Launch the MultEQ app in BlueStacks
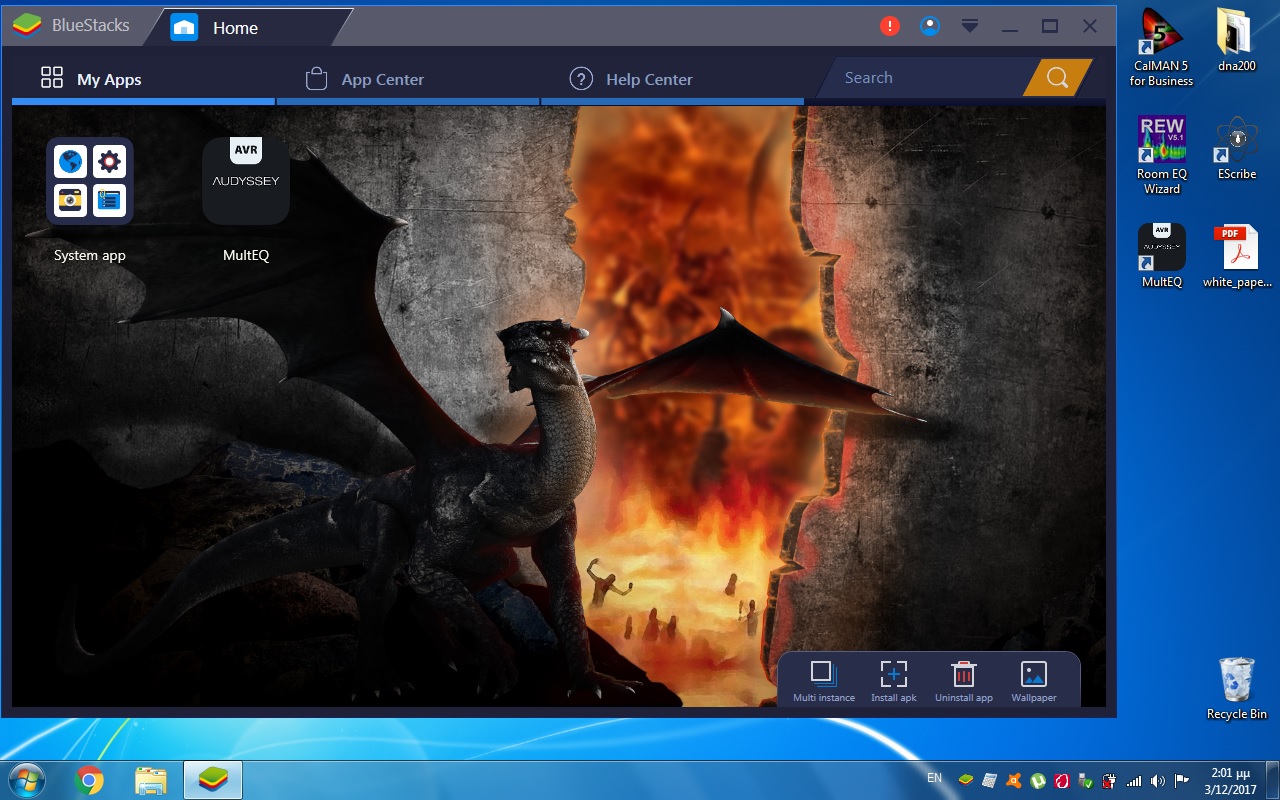The height and width of the screenshot is (800, 1280). point(246,181)
